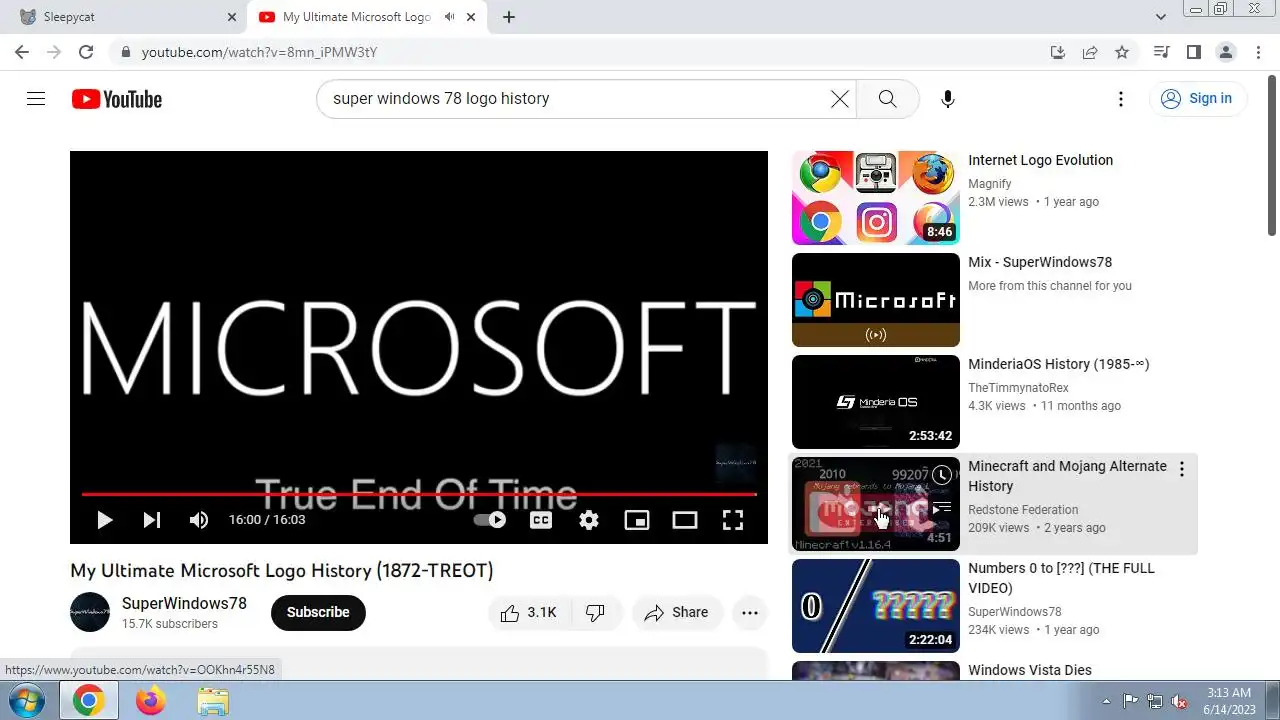Go to the YouTube home logo
The image size is (1280, 720).
117,99
